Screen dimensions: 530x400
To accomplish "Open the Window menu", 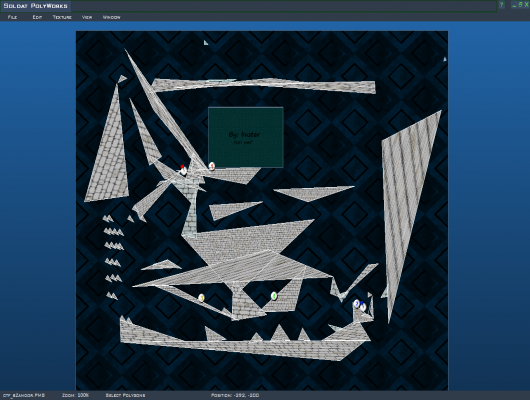I will [x=112, y=17].
